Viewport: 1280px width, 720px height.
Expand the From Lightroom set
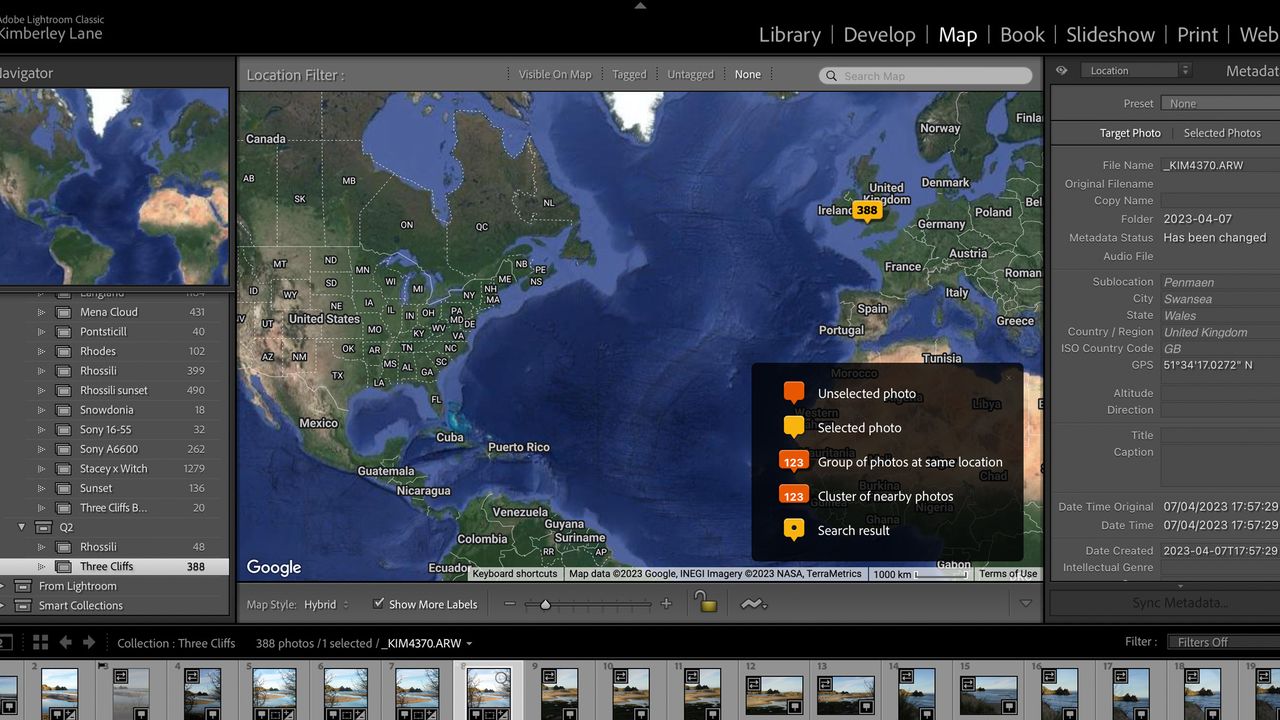(x=3, y=586)
